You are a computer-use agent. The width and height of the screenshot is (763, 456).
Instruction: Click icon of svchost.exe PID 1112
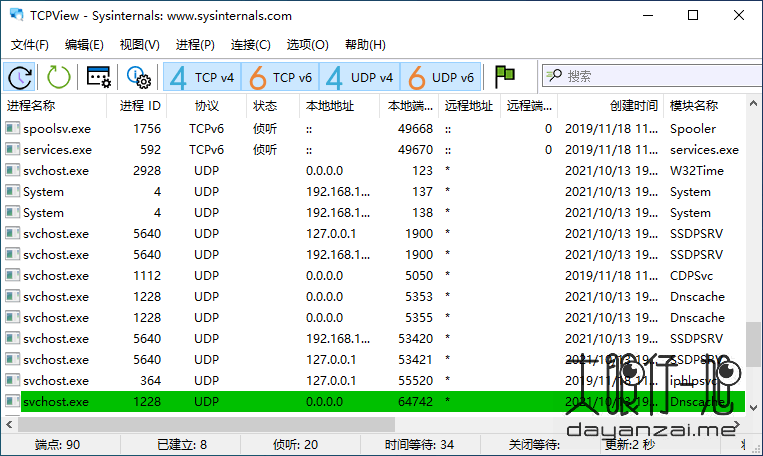(x=13, y=275)
